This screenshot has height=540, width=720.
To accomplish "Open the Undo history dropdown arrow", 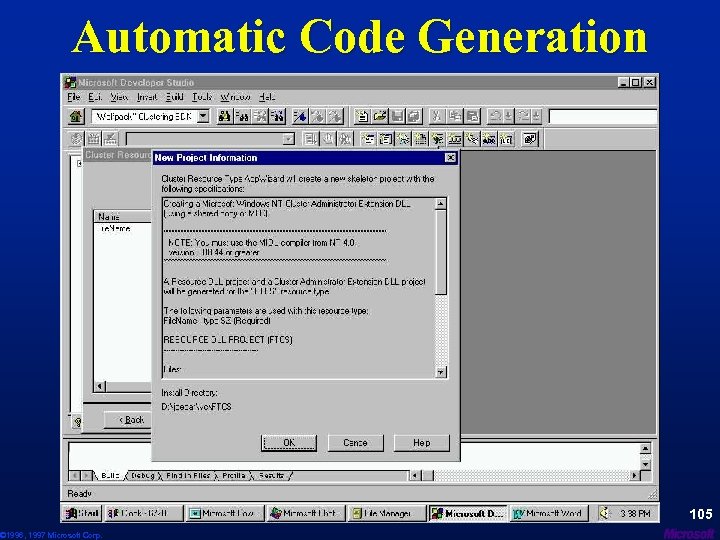I will coord(508,116).
